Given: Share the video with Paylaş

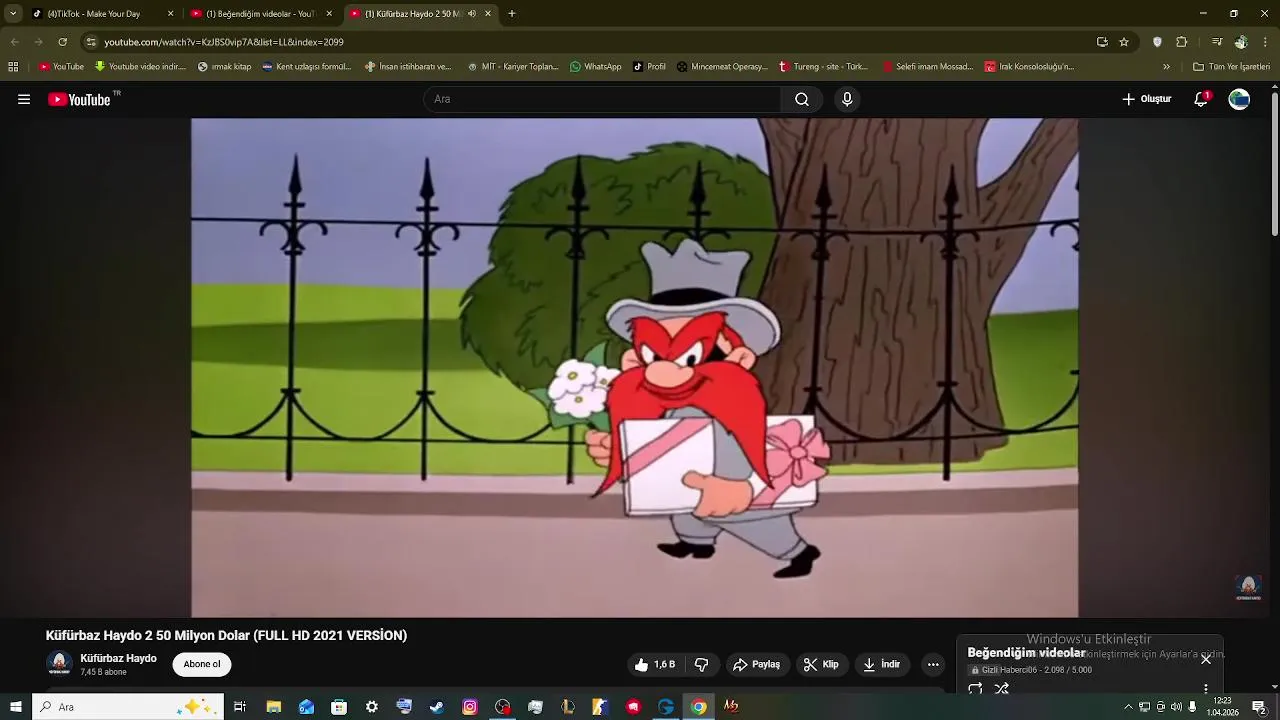Looking at the screenshot, I should (756, 664).
